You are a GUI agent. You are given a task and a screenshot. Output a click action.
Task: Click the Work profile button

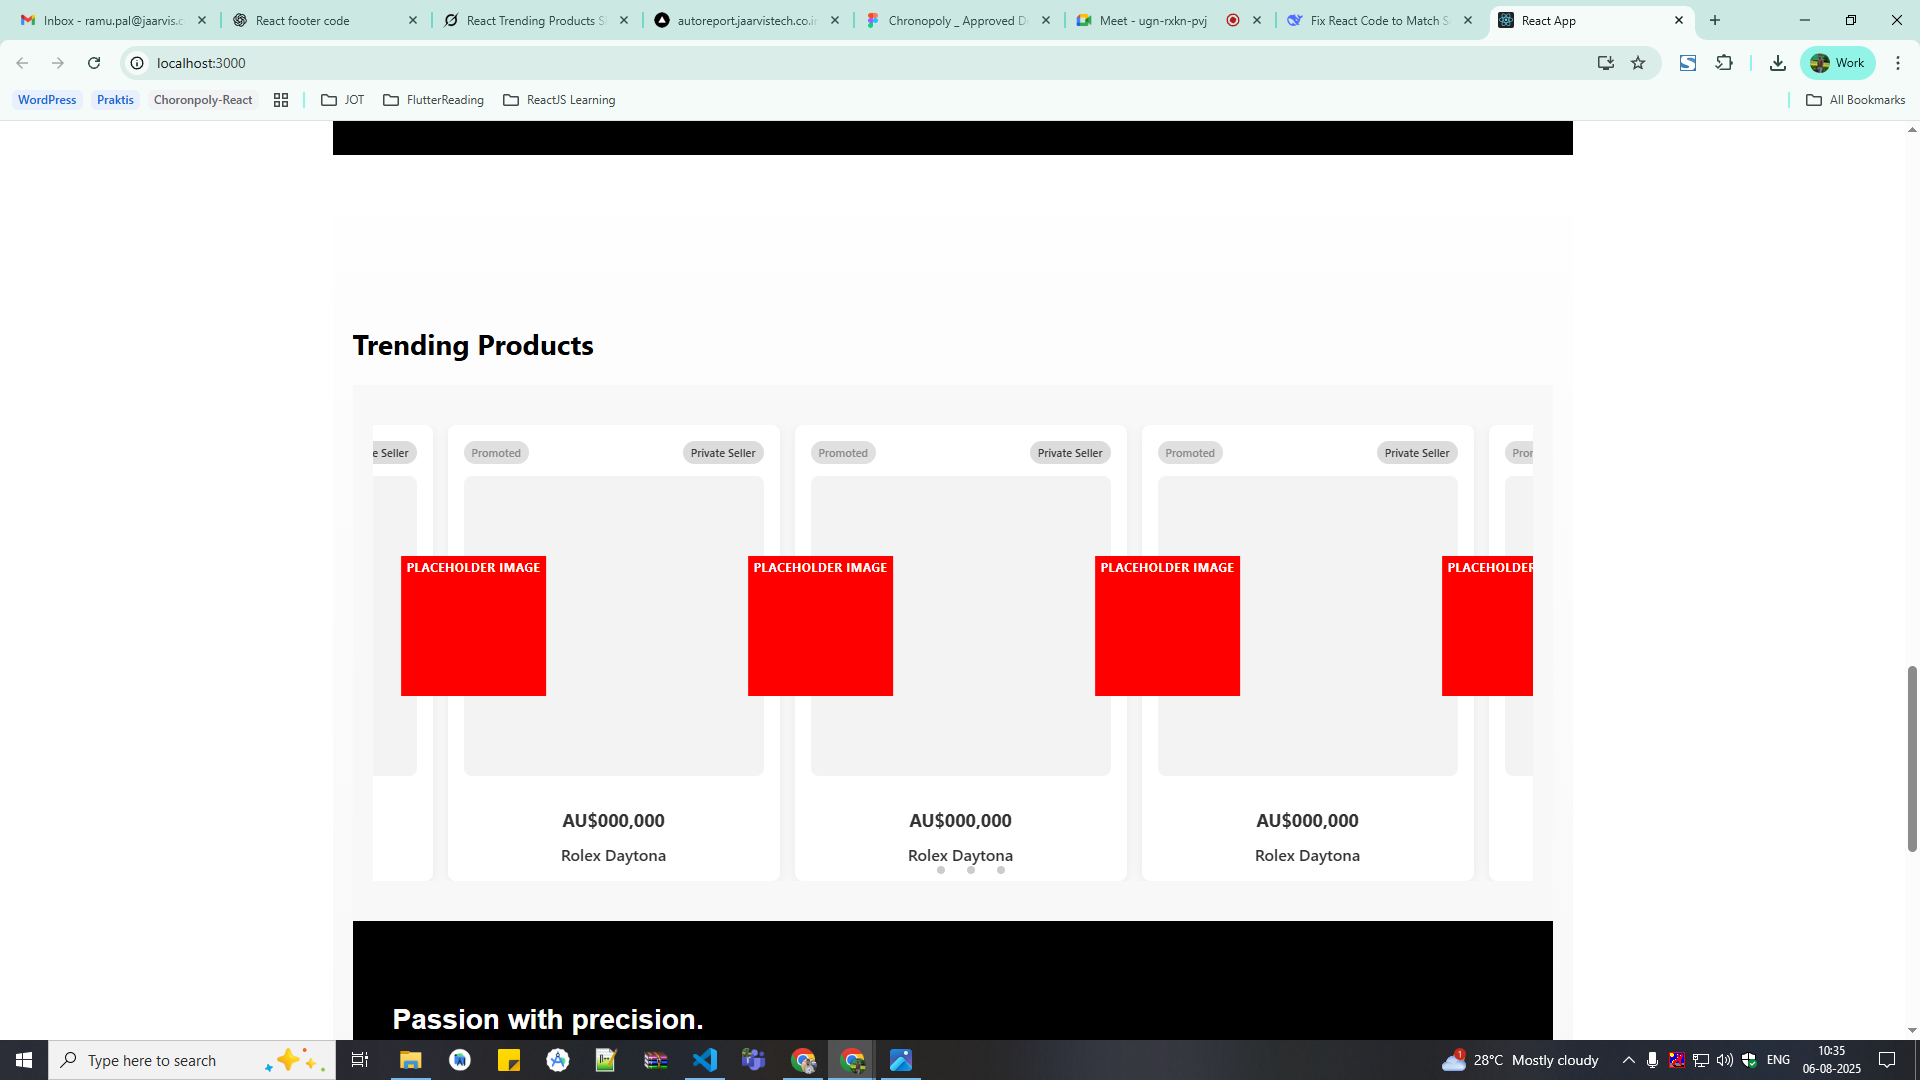click(x=1838, y=63)
